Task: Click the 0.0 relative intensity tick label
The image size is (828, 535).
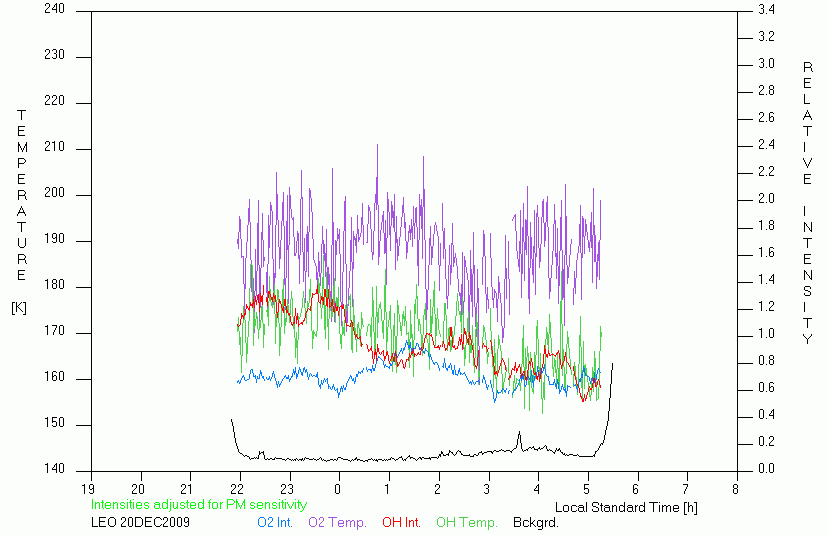Action: coord(766,469)
